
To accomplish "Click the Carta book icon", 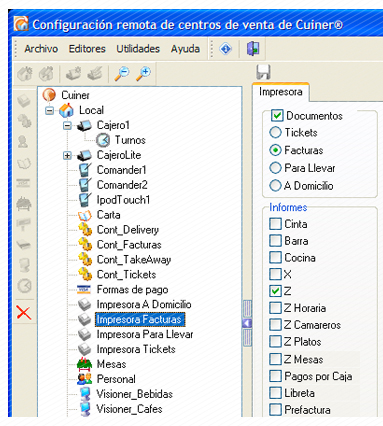I will [85, 215].
